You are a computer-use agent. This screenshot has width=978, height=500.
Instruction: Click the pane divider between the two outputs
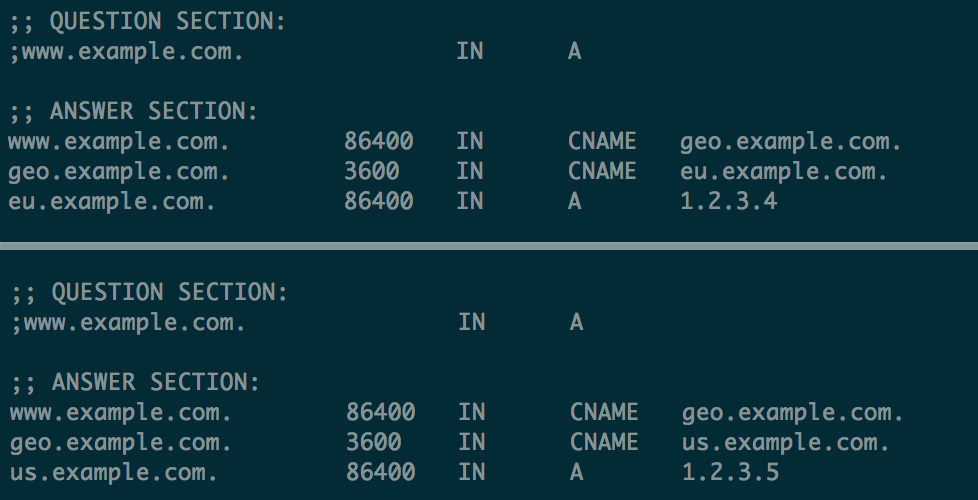pyautogui.click(x=489, y=245)
